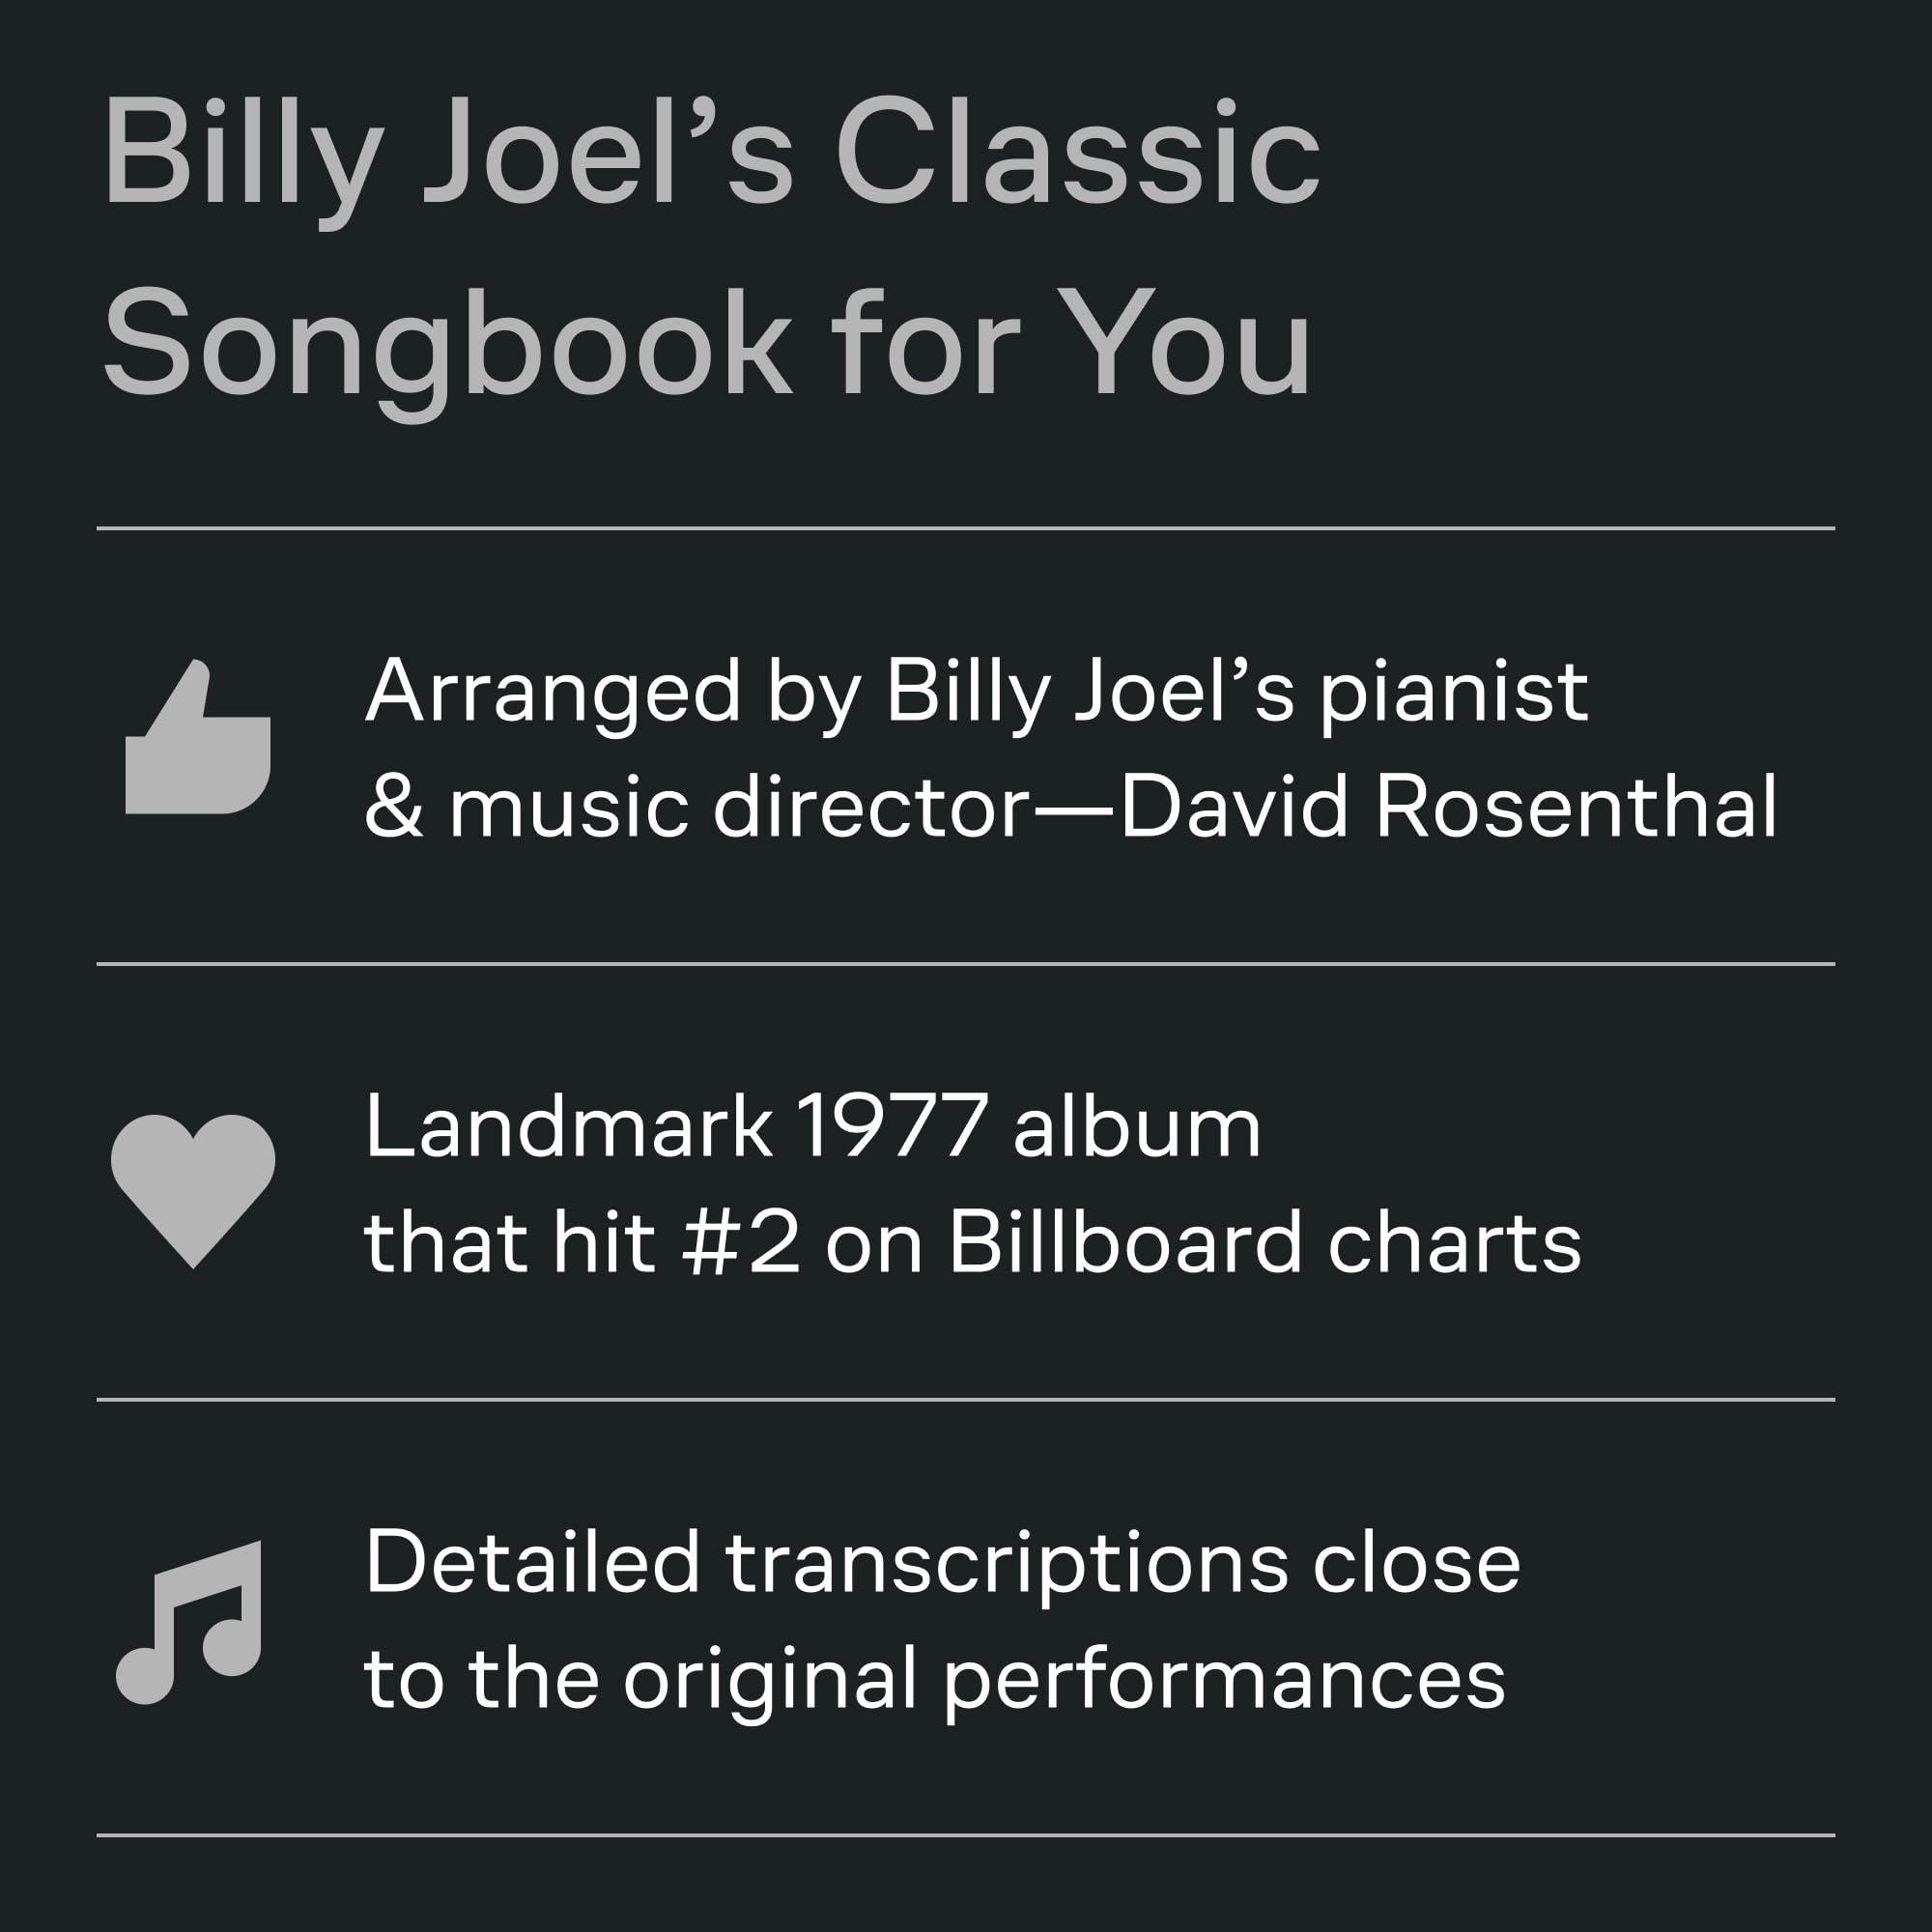Click the words "Billboard charts"
This screenshot has height=1932, width=1932.
pos(1264,1243)
